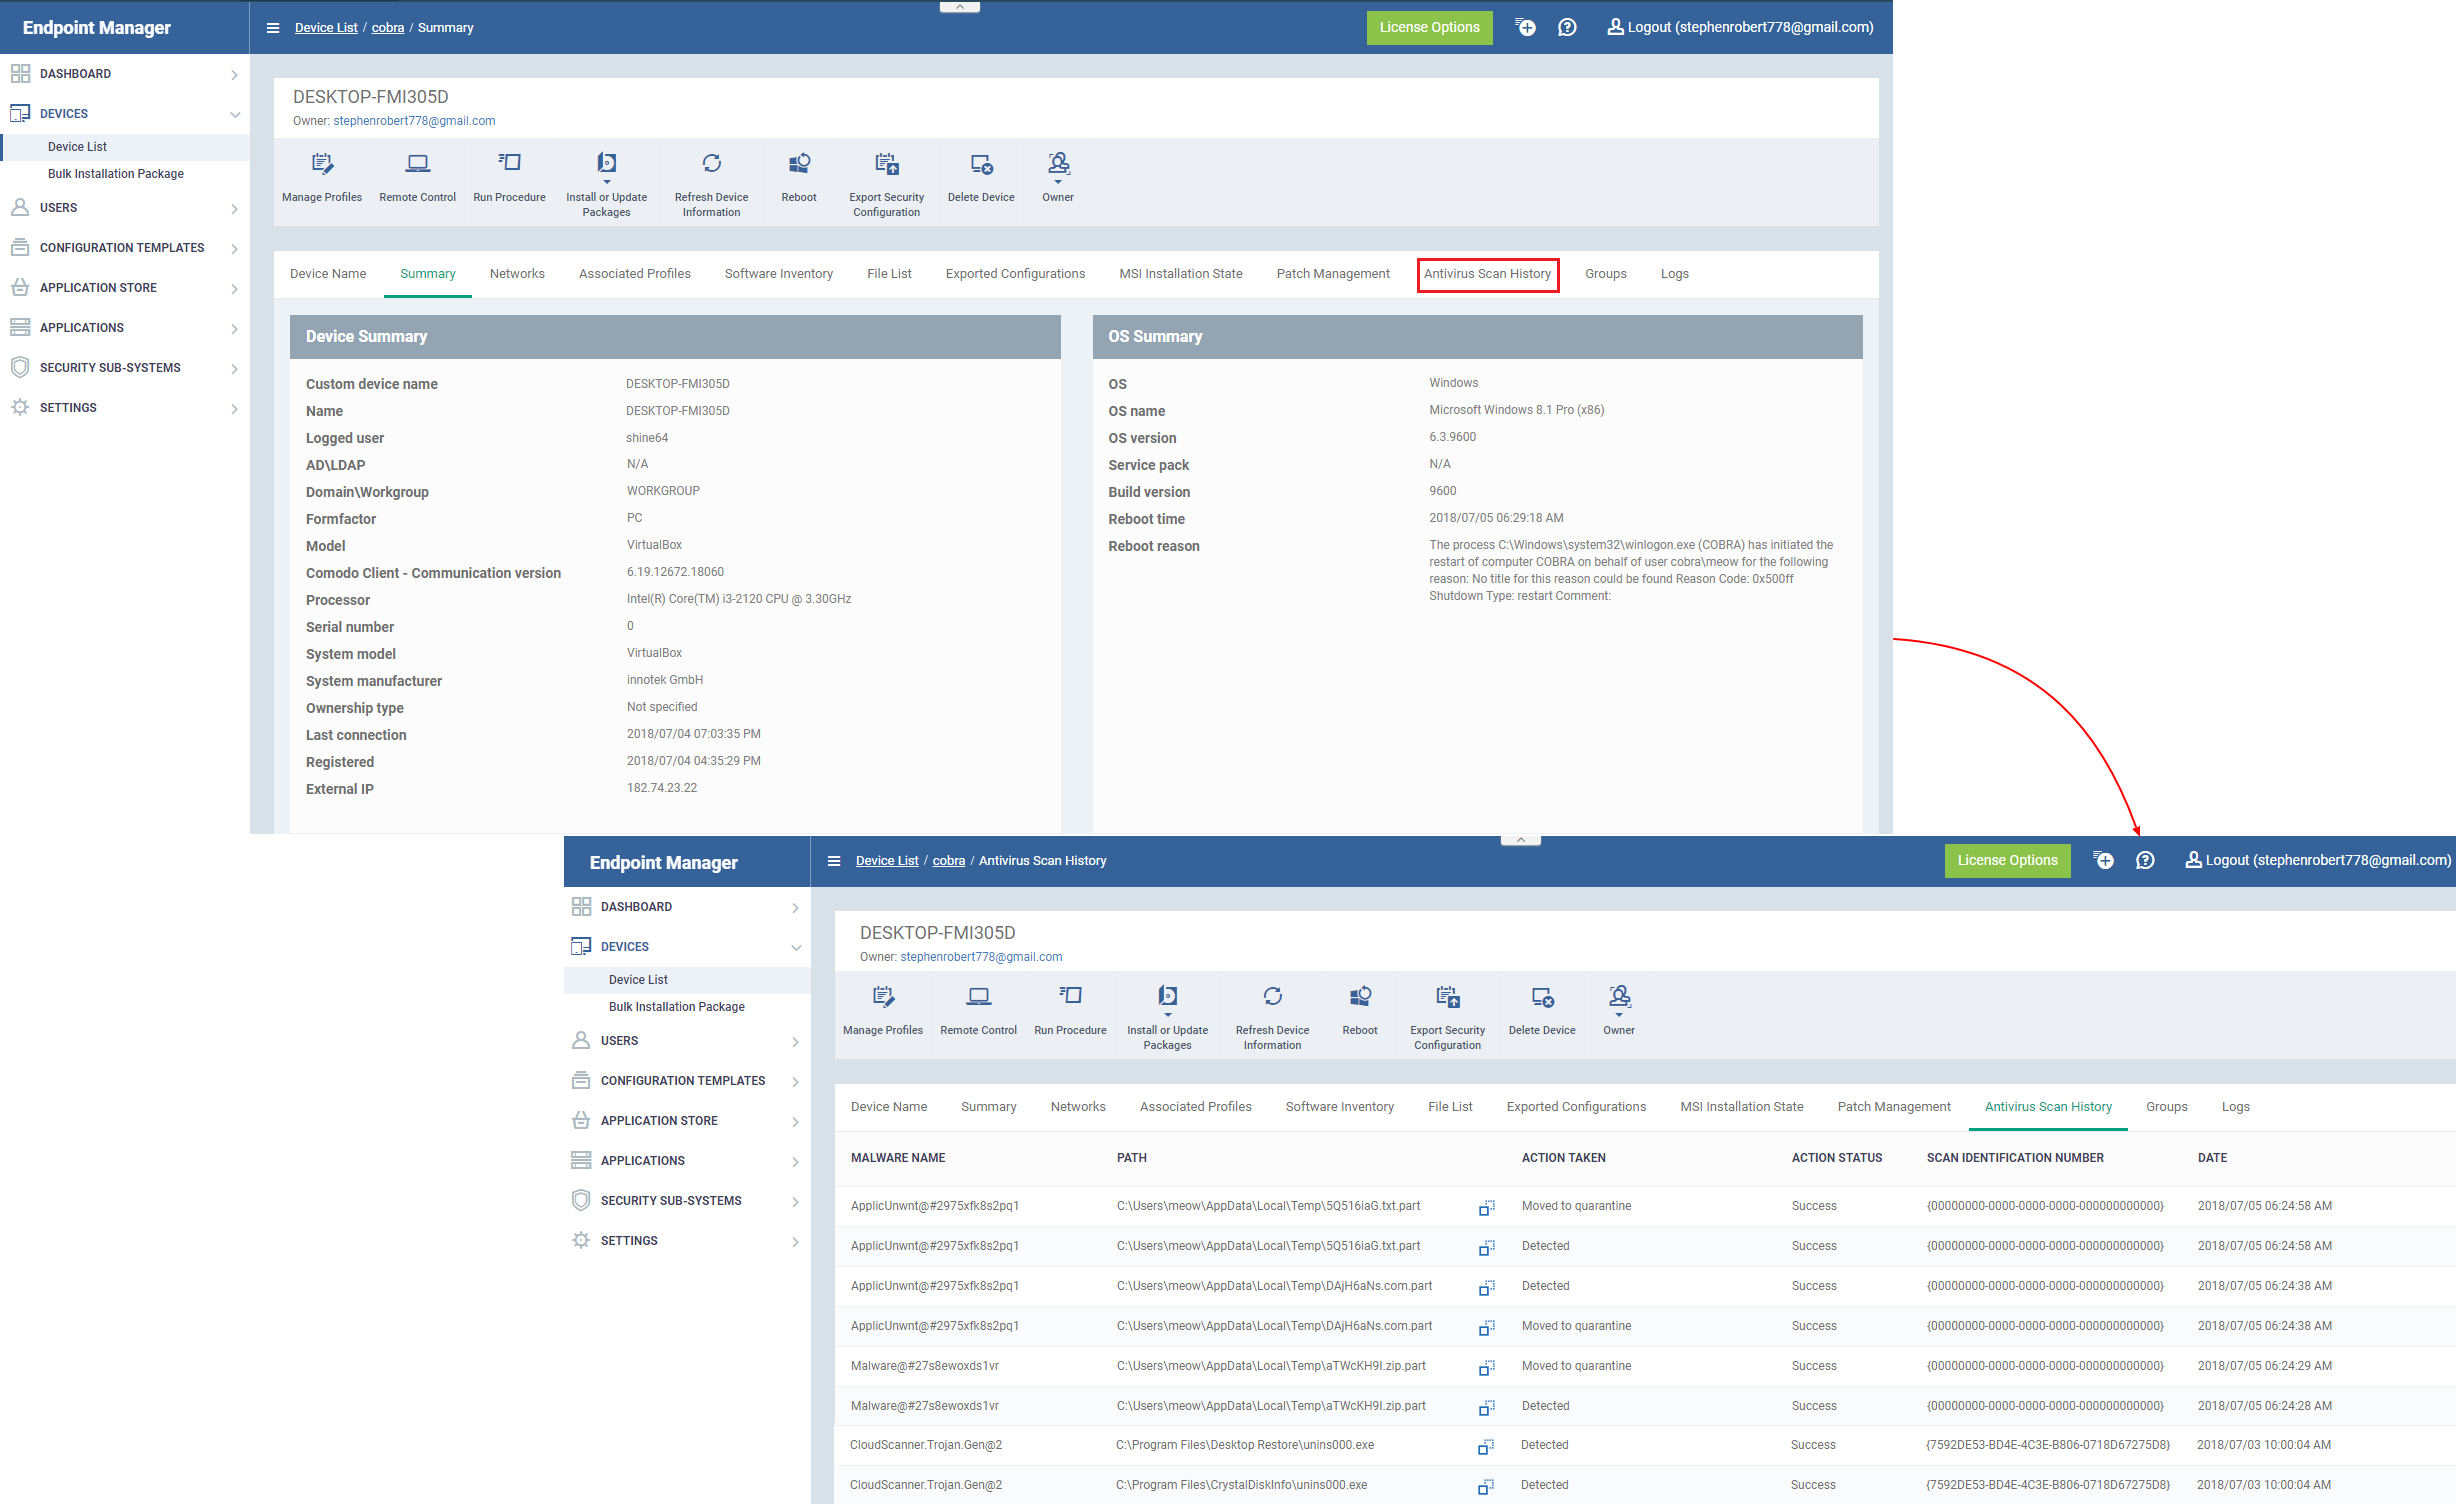Click Refresh Device Information in bottom window
Image resolution: width=2460 pixels, height=1508 pixels.
point(1273,1016)
